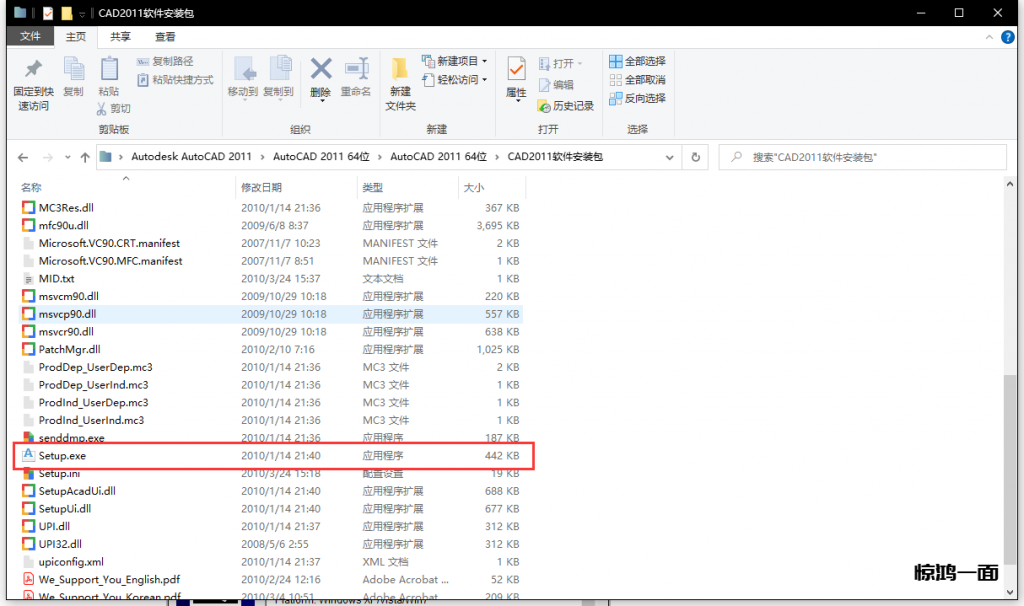
Task: Click the Copy icon in the ribbon
Action: tap(73, 72)
